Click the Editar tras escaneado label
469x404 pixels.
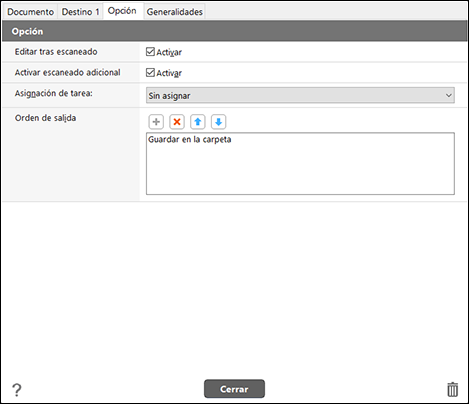point(56,52)
